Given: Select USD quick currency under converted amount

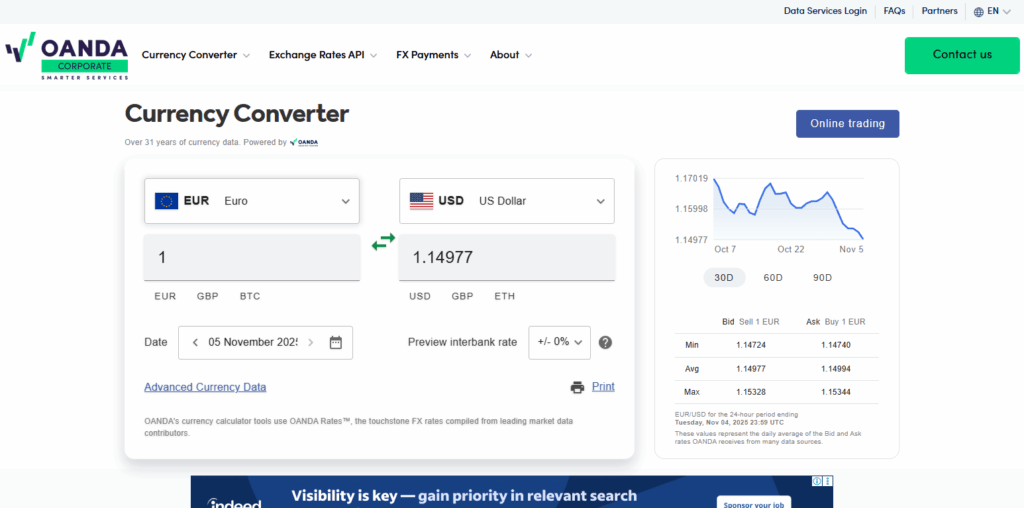Looking at the screenshot, I should (x=420, y=296).
